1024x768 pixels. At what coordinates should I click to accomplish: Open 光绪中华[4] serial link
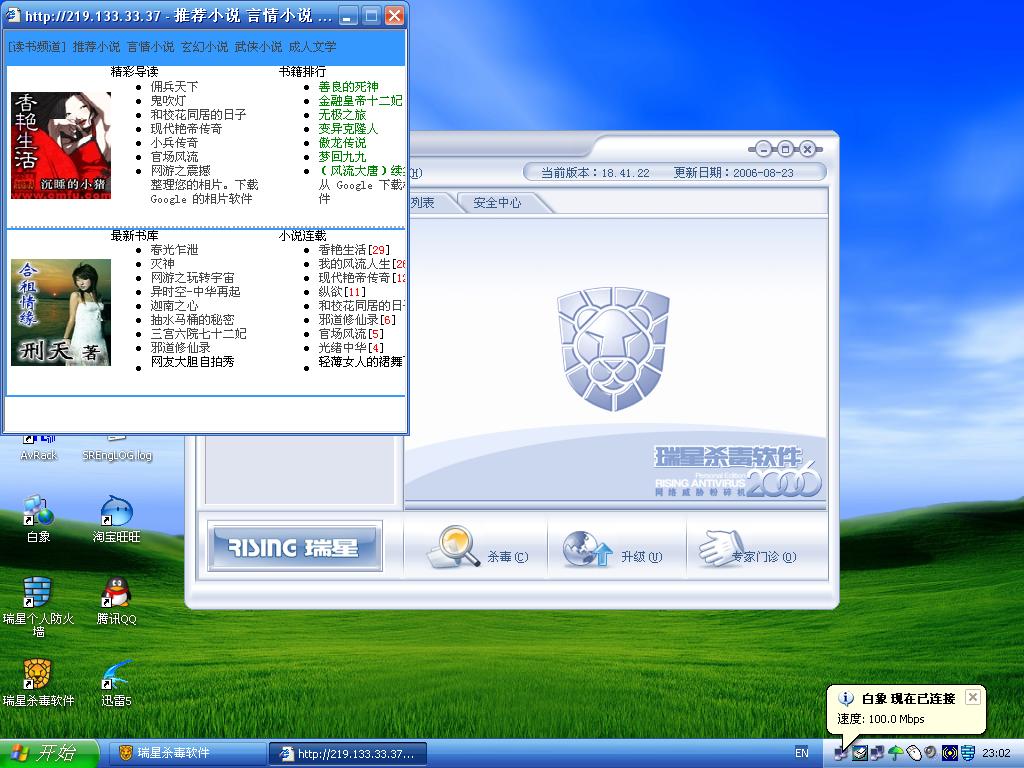point(351,347)
